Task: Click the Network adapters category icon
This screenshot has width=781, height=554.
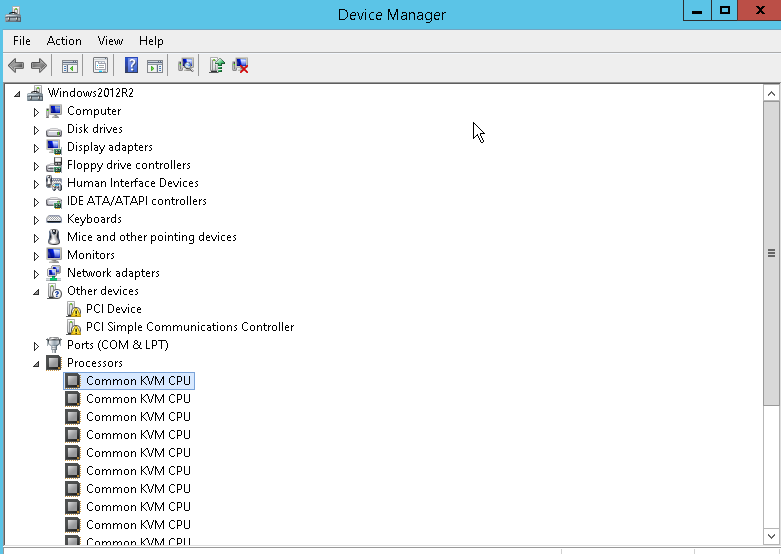Action: pos(54,273)
